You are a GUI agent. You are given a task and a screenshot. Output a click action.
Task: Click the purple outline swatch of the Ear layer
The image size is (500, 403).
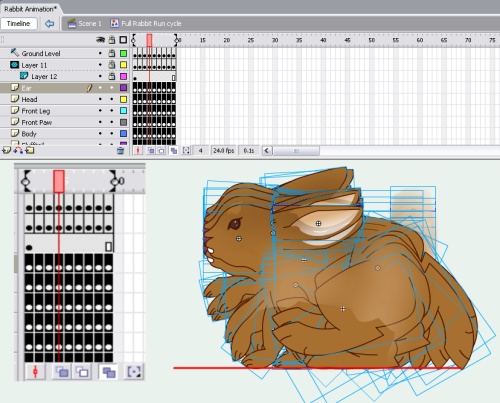(x=123, y=88)
